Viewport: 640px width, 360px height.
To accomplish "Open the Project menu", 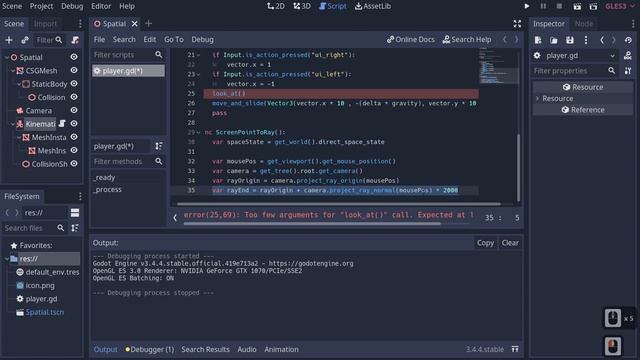I will [41, 6].
